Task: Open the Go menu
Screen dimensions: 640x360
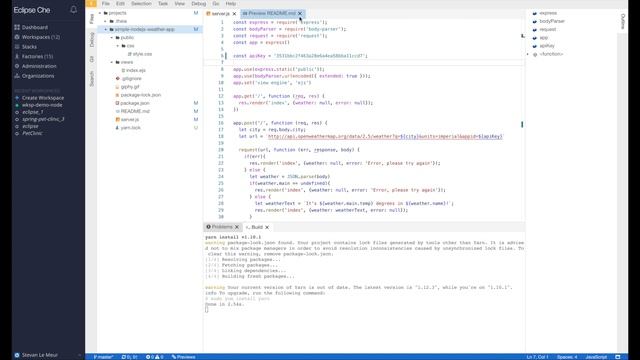Action: (x=216, y=4)
